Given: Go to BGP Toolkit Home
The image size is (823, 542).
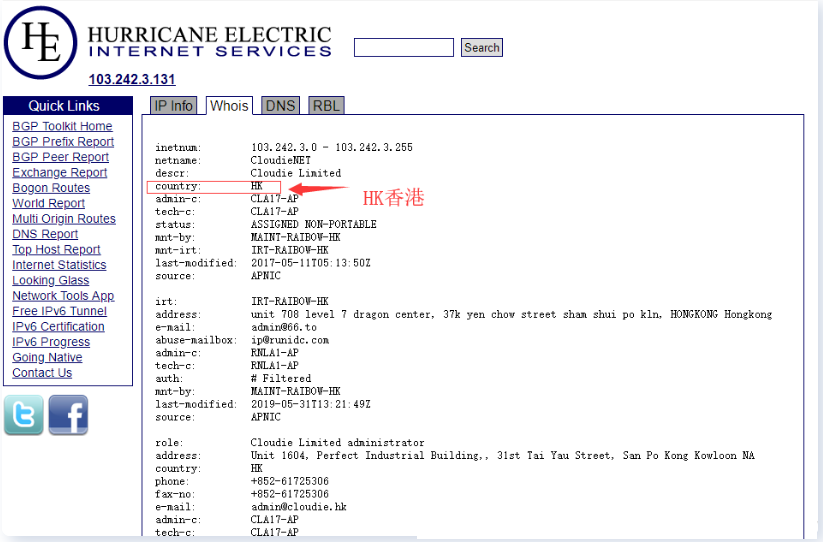Looking at the screenshot, I should point(62,126).
